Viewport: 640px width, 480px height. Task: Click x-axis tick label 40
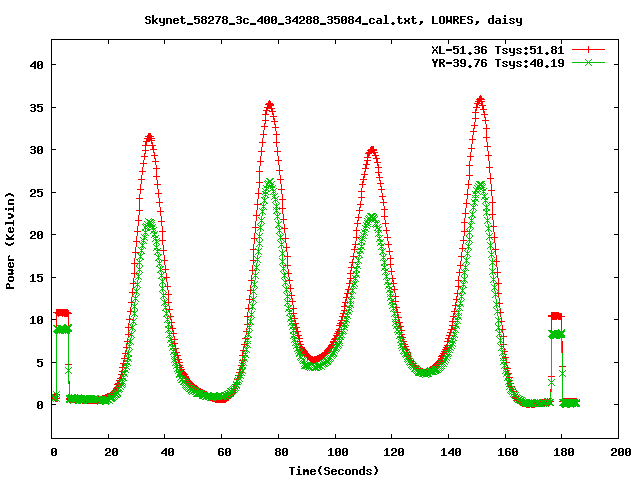coord(167,452)
